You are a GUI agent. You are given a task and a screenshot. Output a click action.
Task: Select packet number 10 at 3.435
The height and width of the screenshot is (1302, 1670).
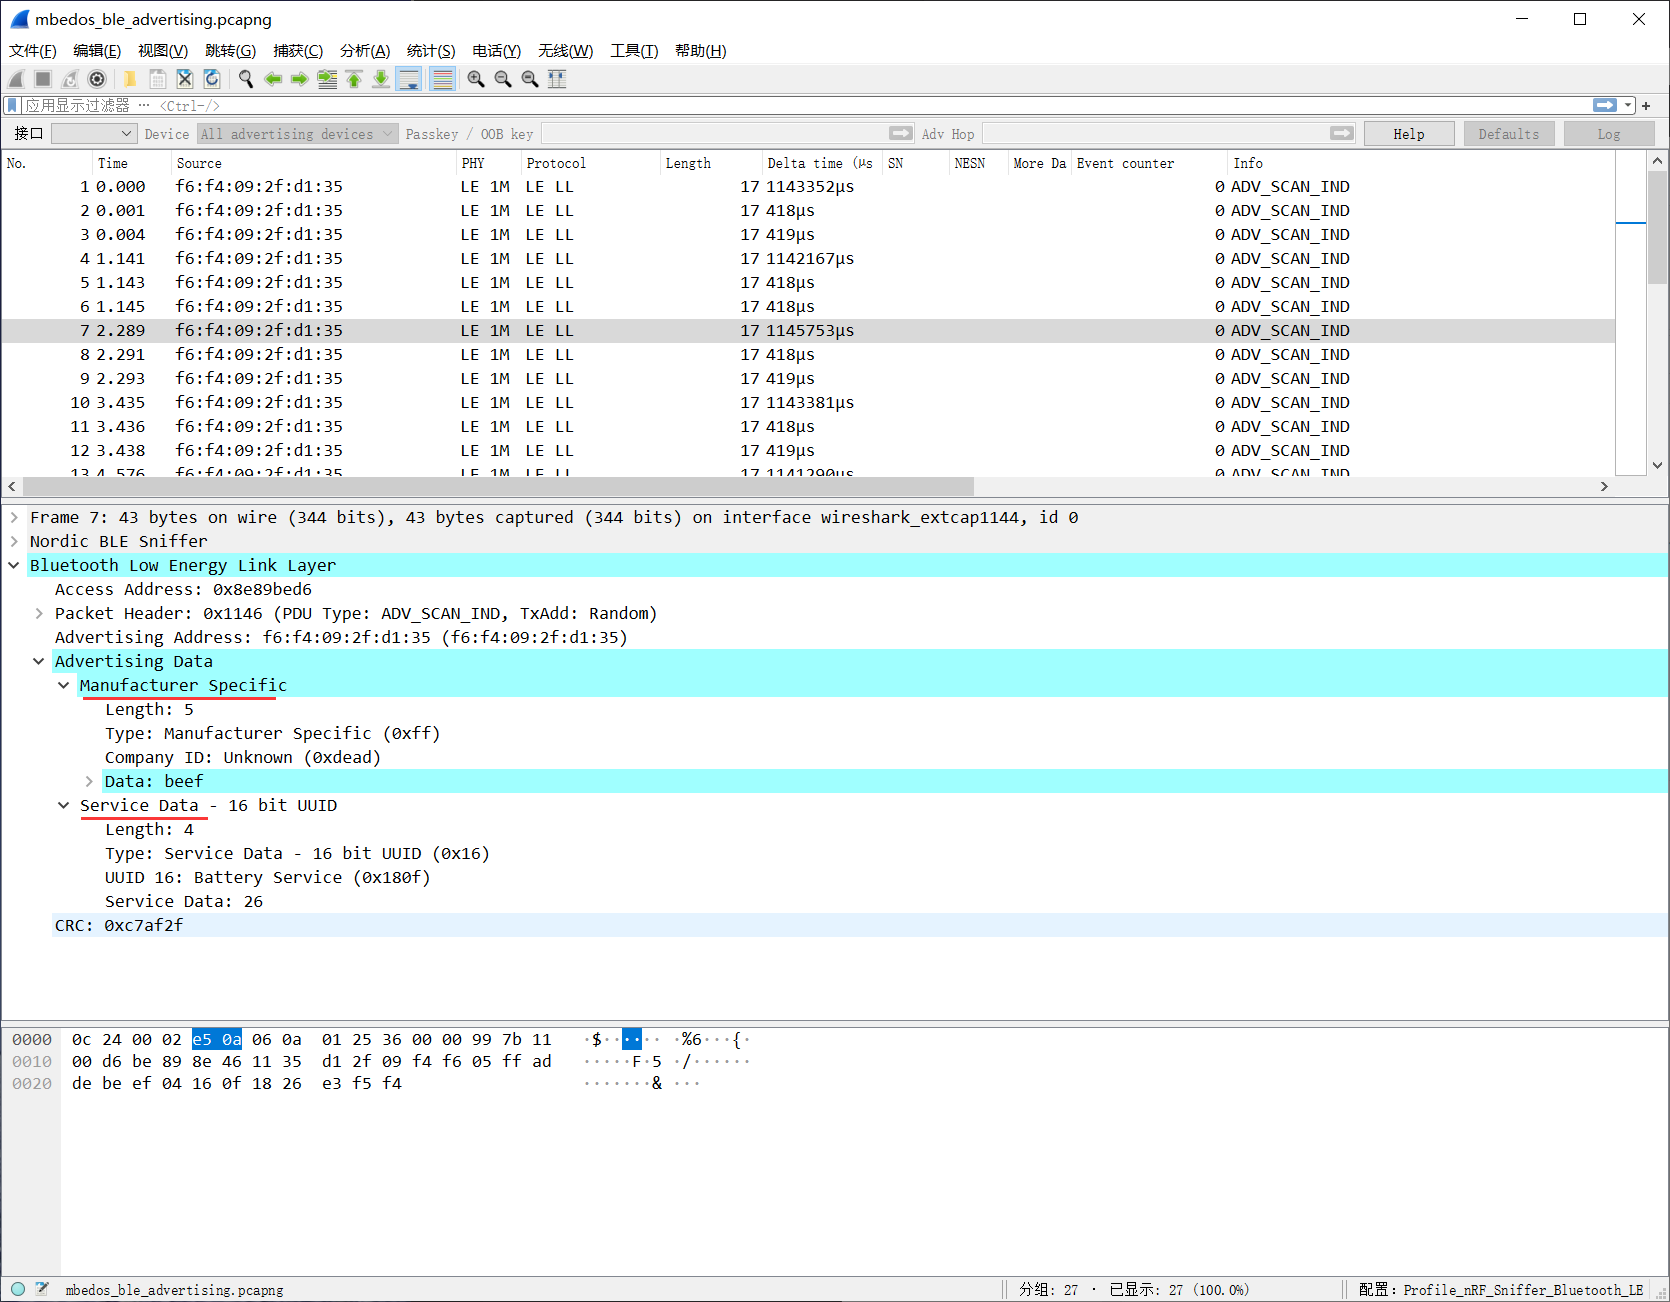tap(808, 402)
